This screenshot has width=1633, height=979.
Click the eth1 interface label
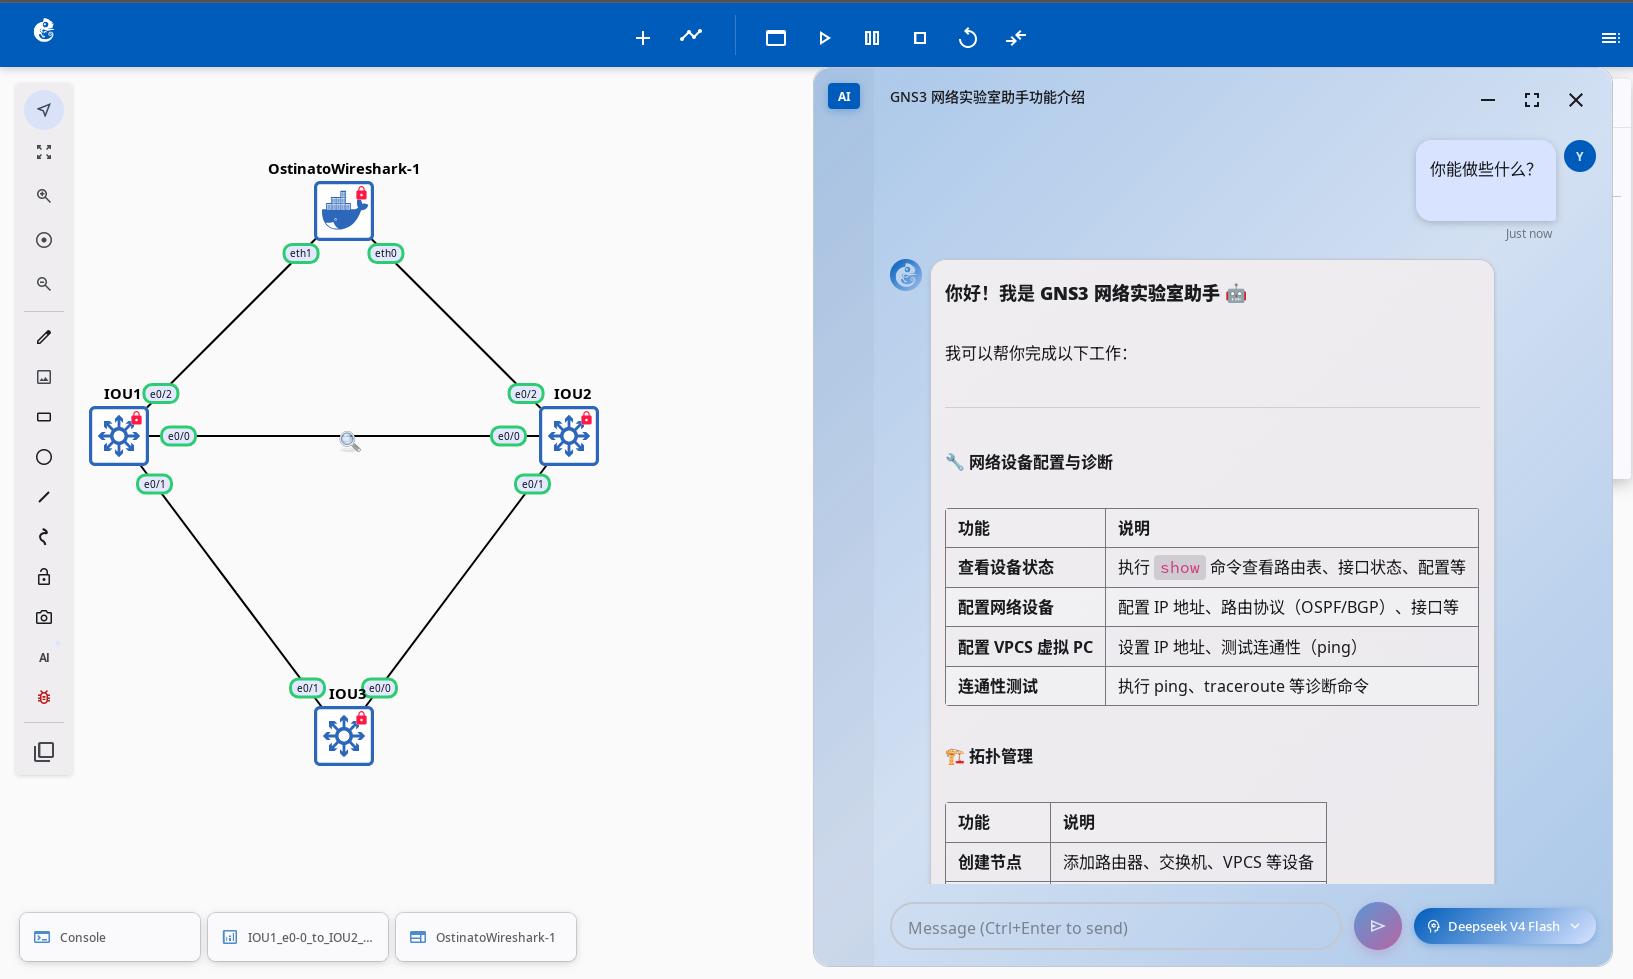point(301,253)
